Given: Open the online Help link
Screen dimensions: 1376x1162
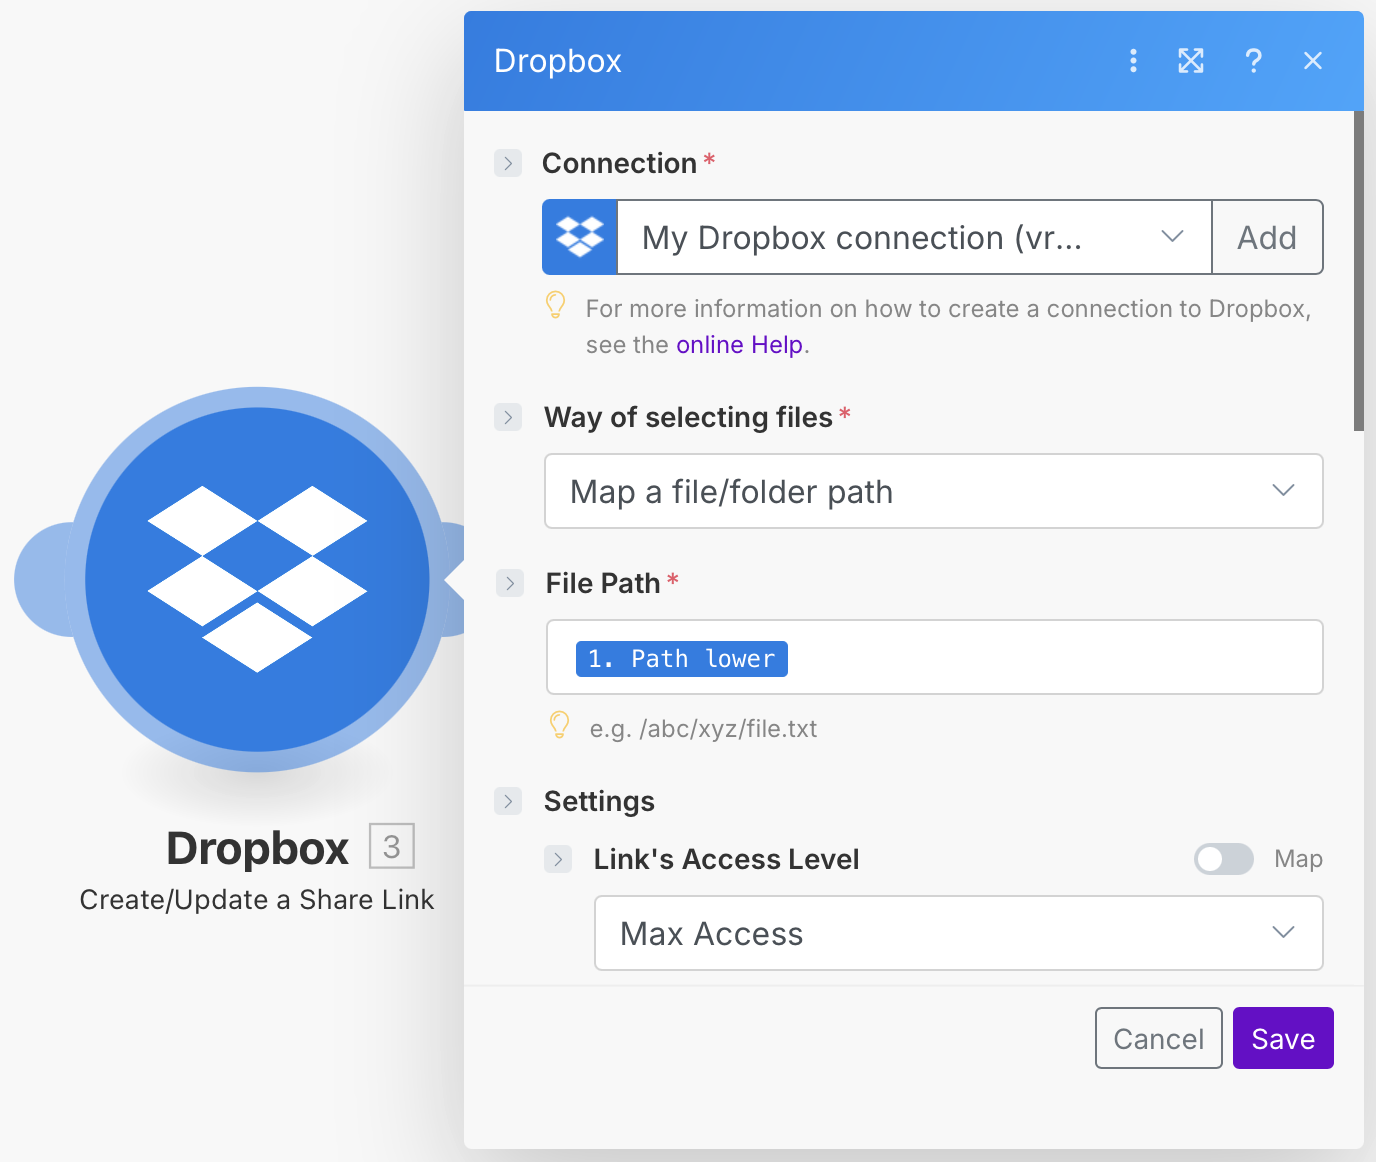Looking at the screenshot, I should click(740, 345).
